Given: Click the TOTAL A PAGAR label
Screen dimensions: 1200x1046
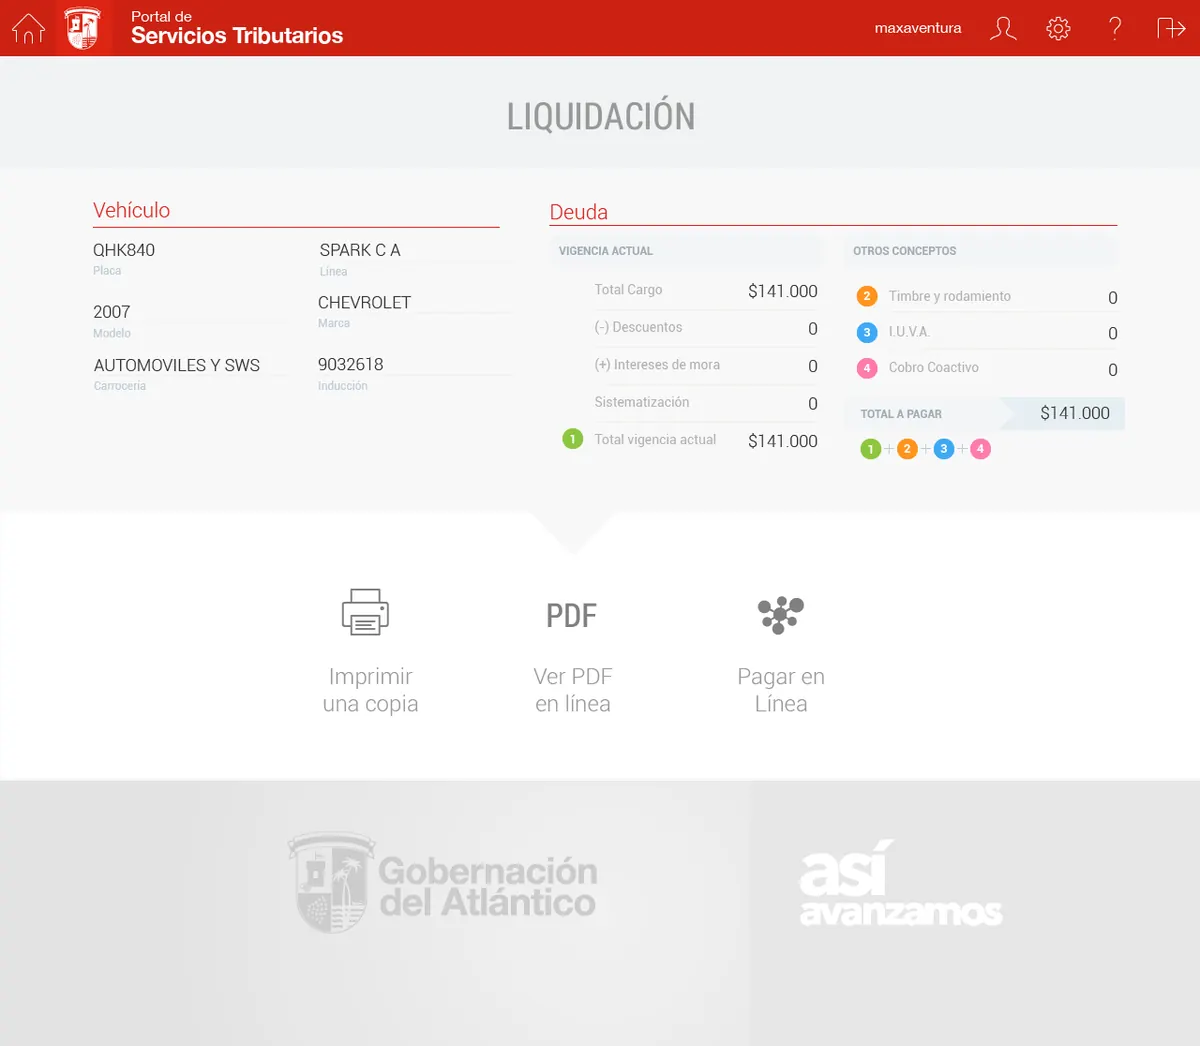Looking at the screenshot, I should (901, 414).
